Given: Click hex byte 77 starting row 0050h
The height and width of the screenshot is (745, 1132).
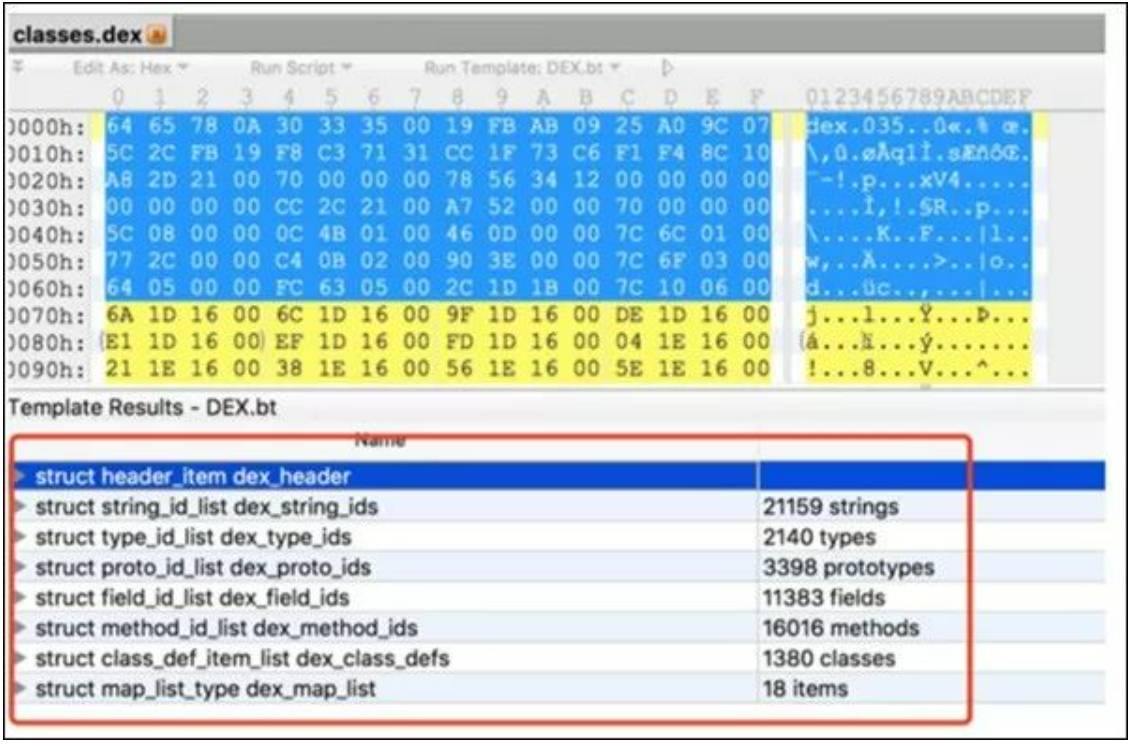Looking at the screenshot, I should coord(119,261).
